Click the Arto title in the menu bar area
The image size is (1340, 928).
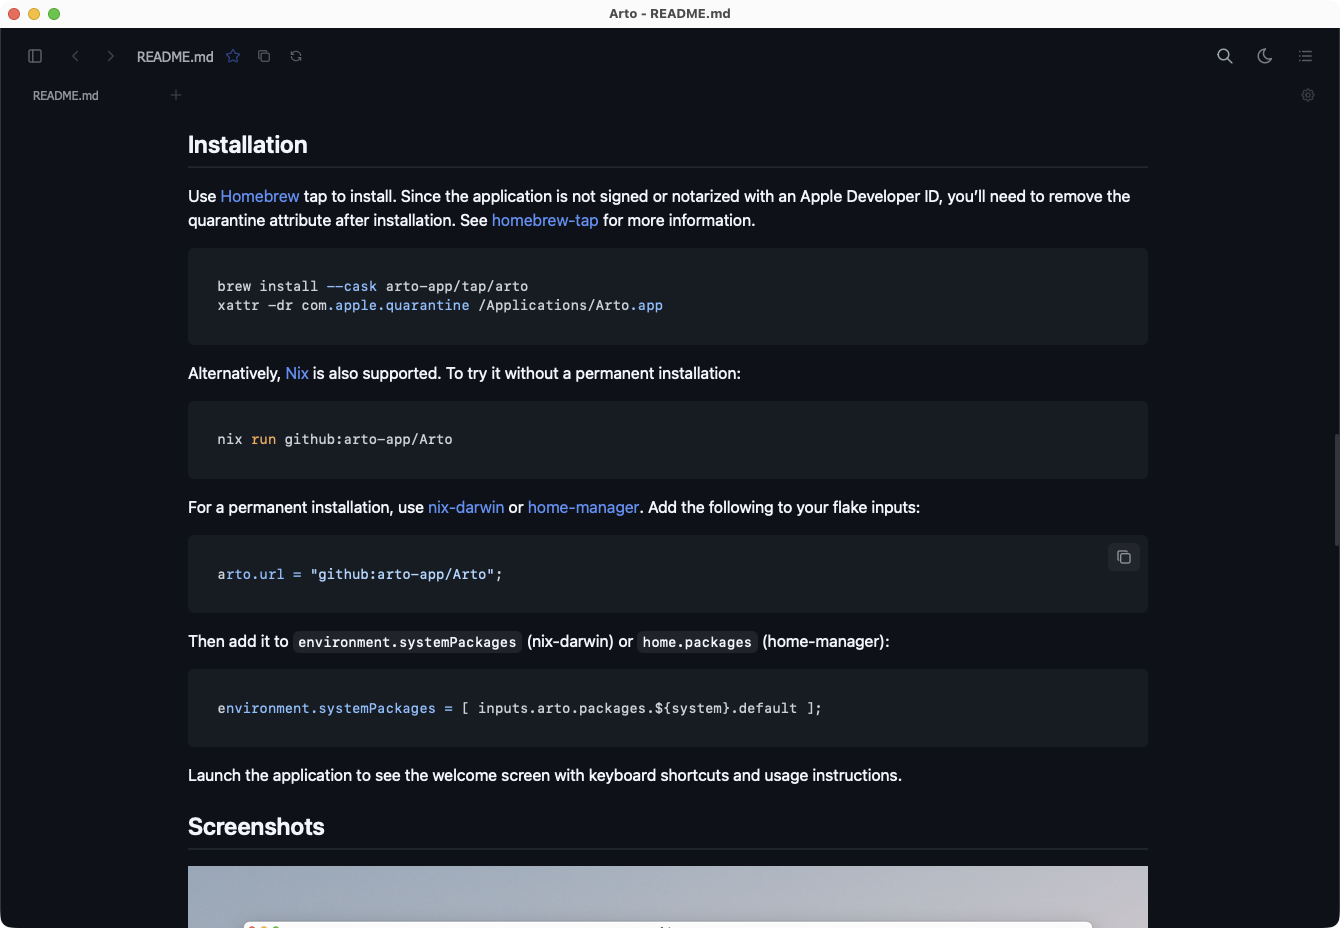click(x=670, y=13)
